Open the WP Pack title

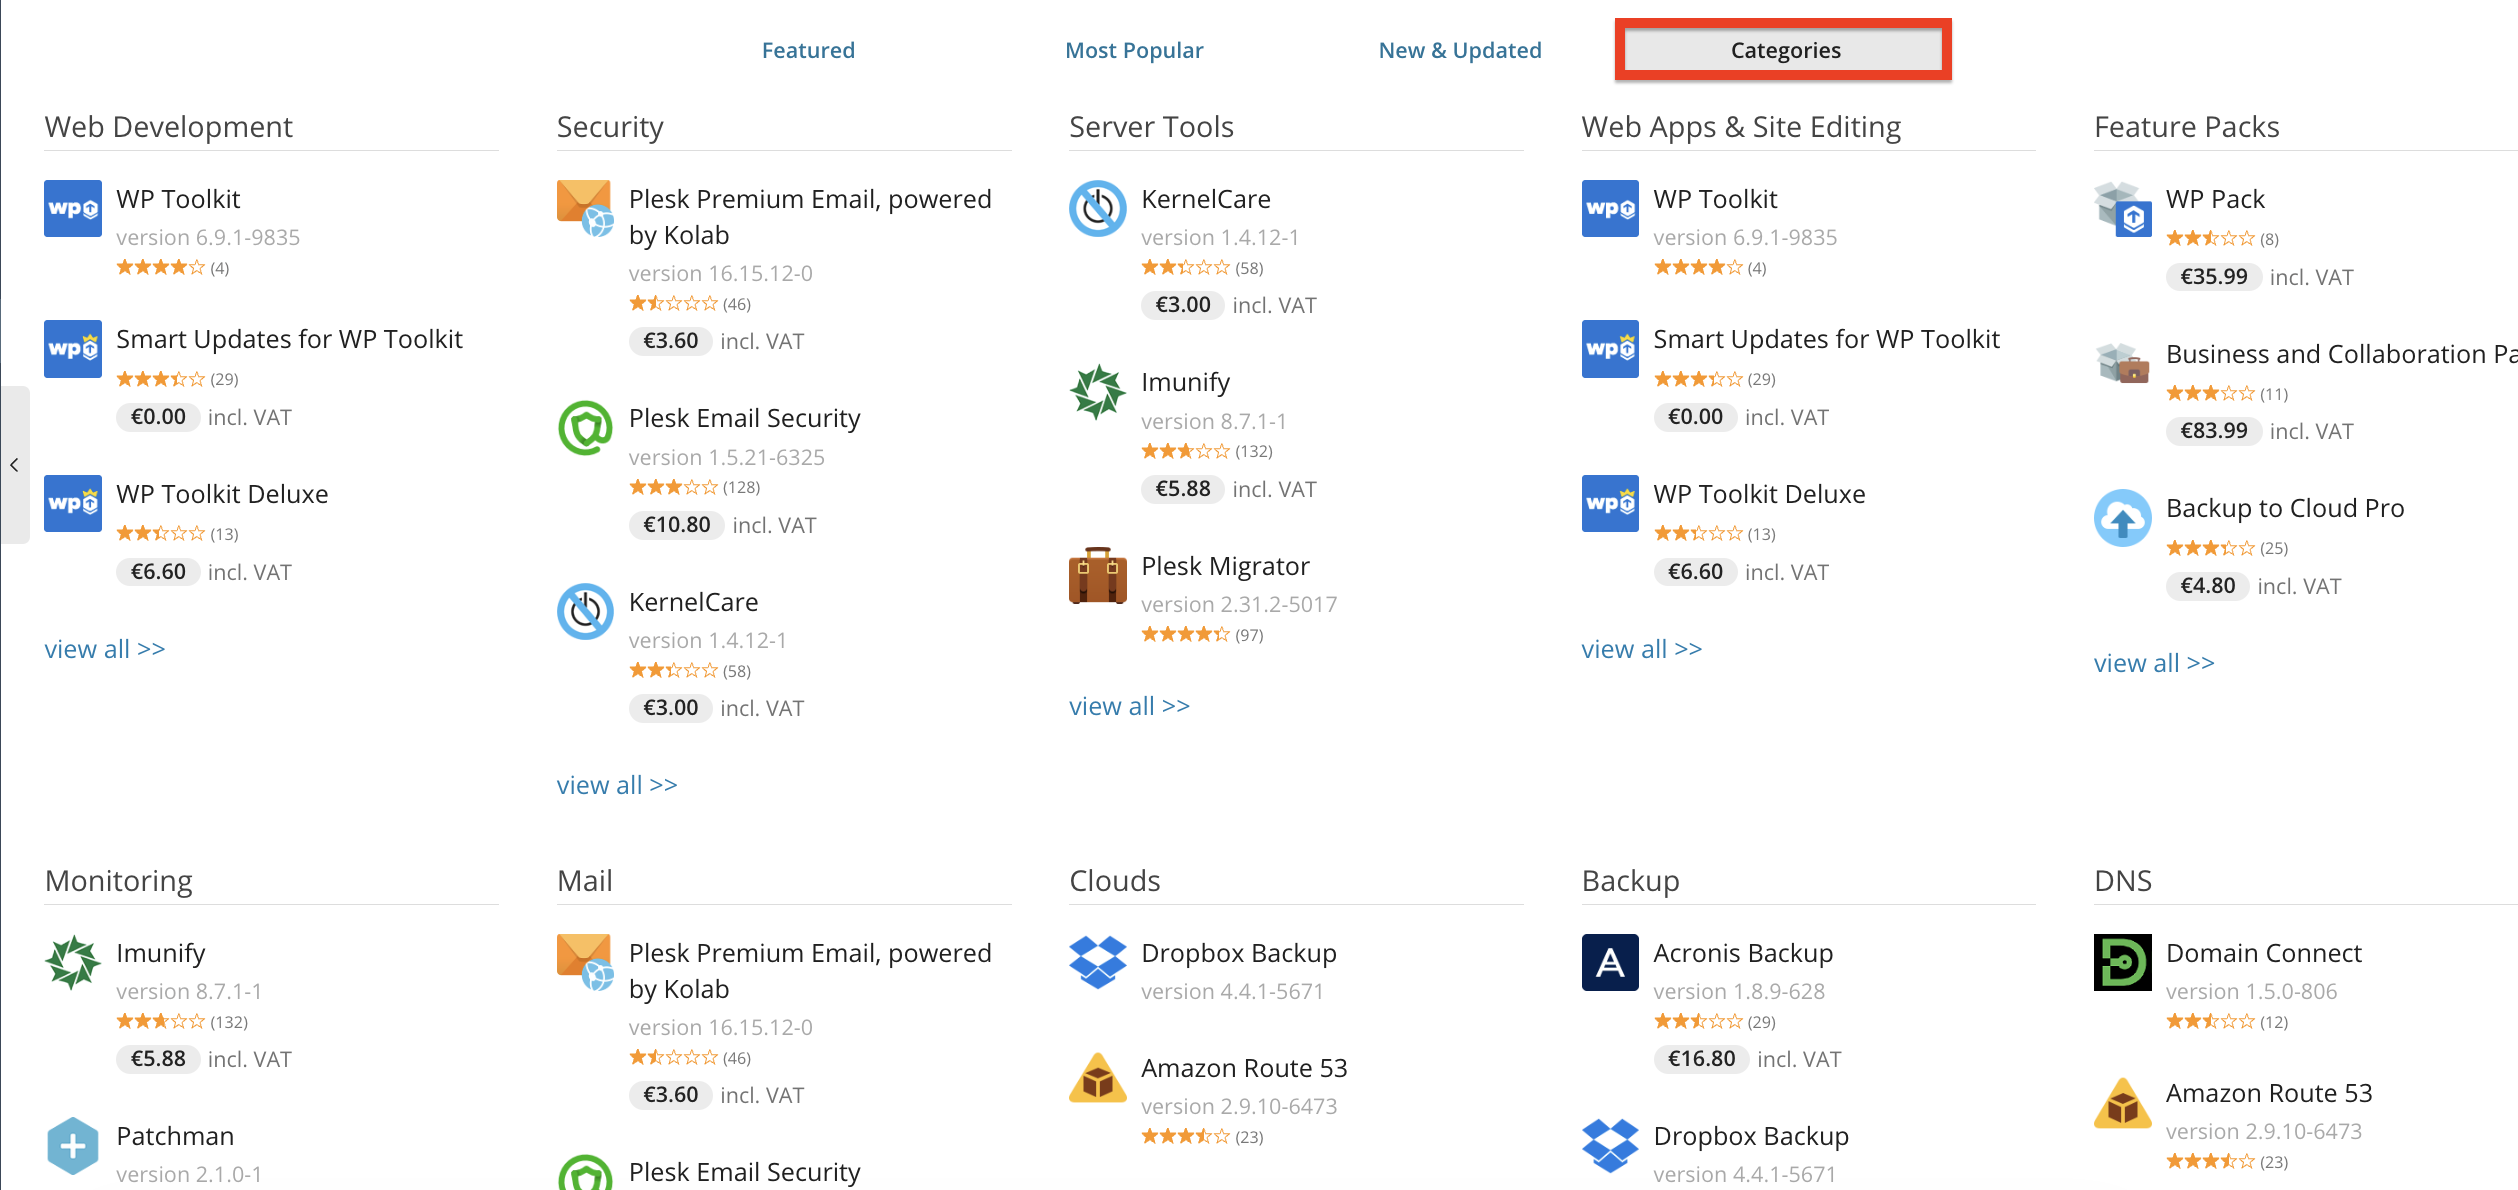(2215, 199)
